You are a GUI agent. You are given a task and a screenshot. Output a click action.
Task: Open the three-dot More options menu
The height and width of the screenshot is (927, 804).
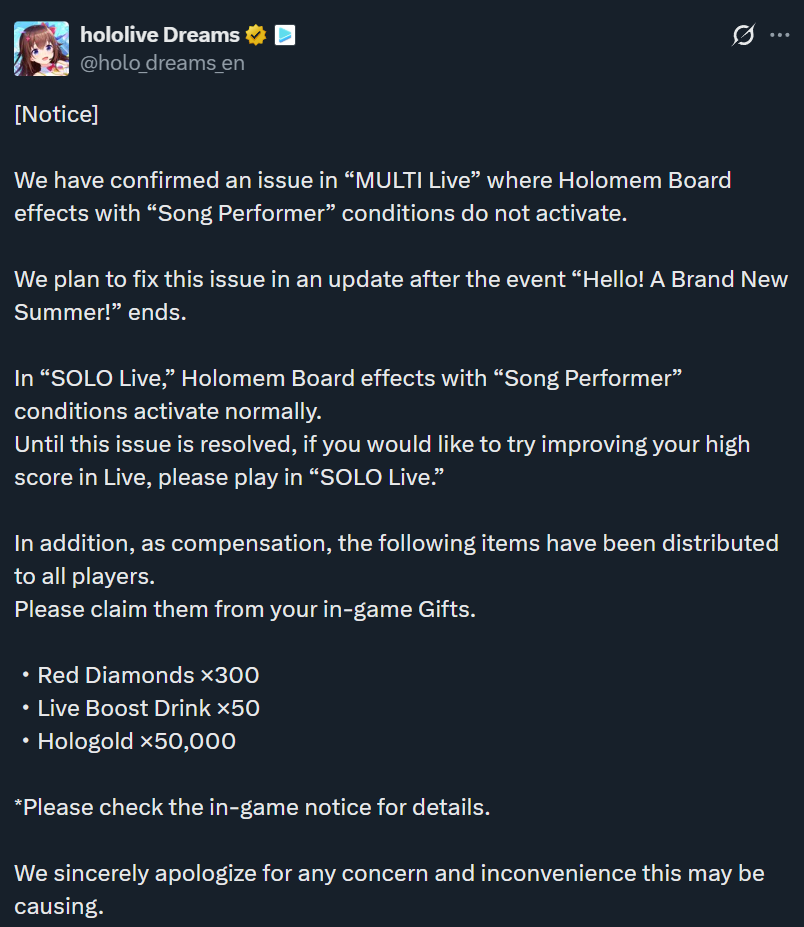(x=780, y=35)
